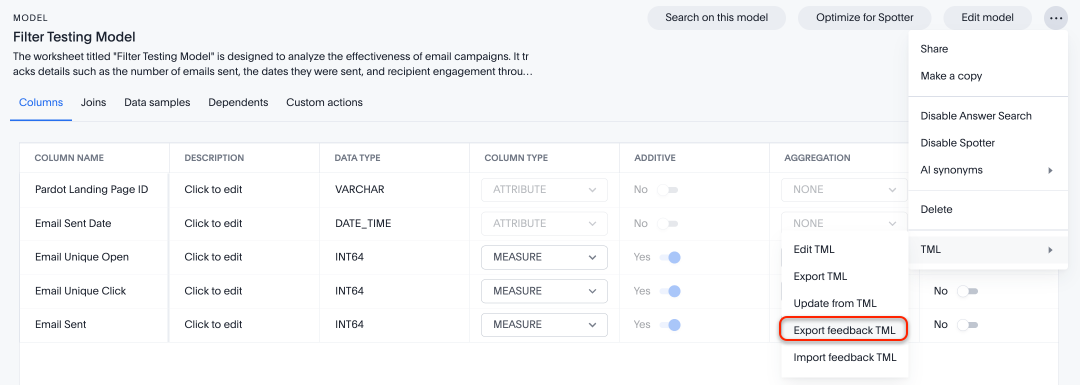Select Disable Answer Search menu item
The height and width of the screenshot is (385, 1080).
point(988,116)
